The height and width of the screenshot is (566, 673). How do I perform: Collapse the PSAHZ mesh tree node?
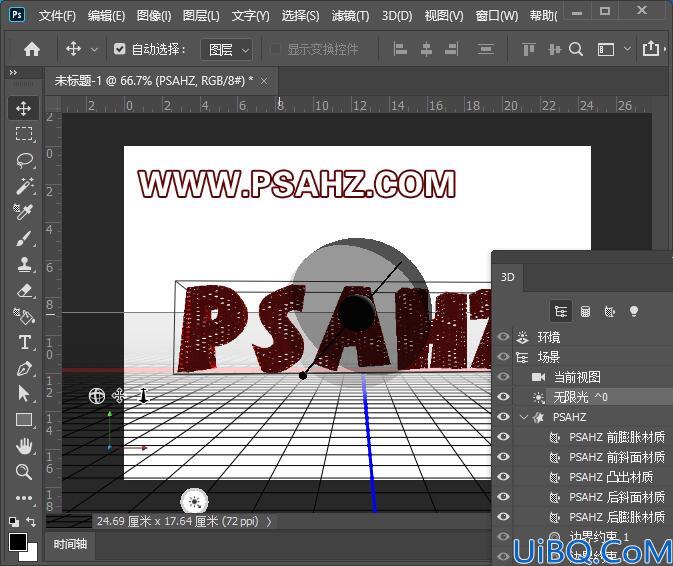(x=523, y=417)
